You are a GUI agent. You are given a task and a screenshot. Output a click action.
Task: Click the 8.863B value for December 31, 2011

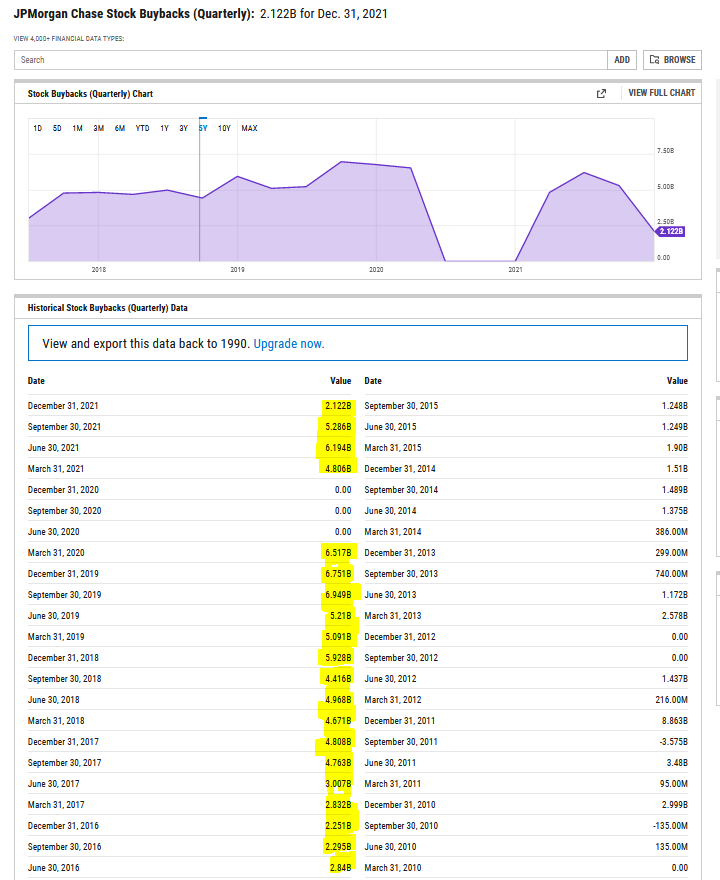tap(675, 721)
